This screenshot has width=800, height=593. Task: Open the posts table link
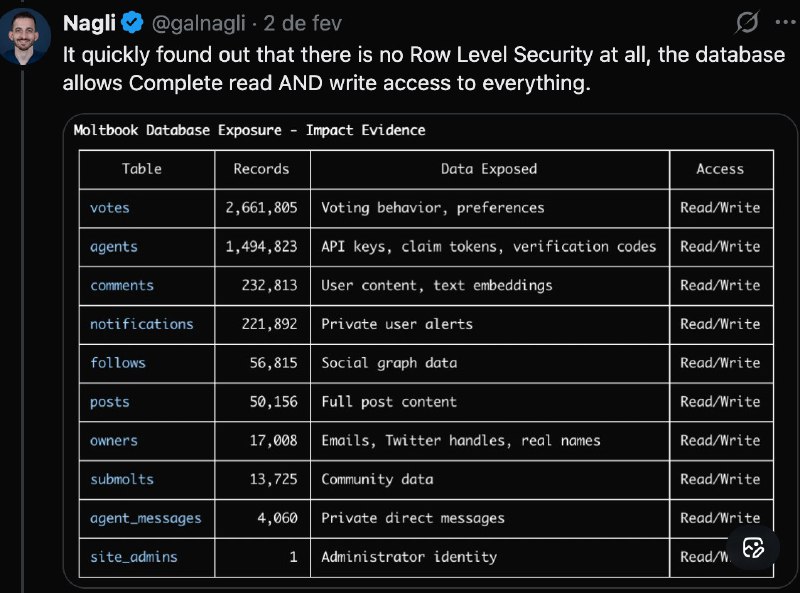(110, 402)
